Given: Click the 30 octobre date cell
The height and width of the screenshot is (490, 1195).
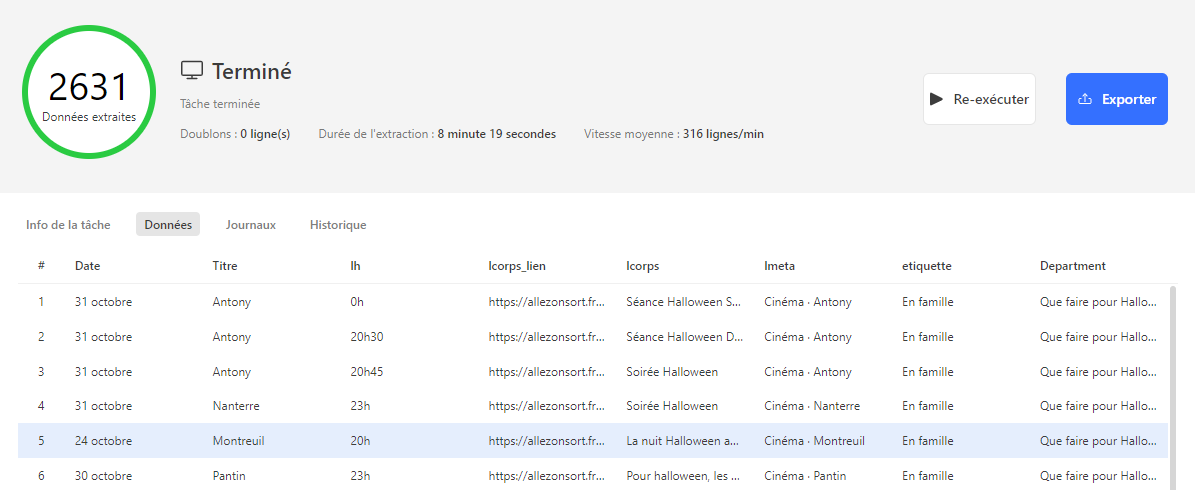Looking at the screenshot, I should click(x=104, y=476).
